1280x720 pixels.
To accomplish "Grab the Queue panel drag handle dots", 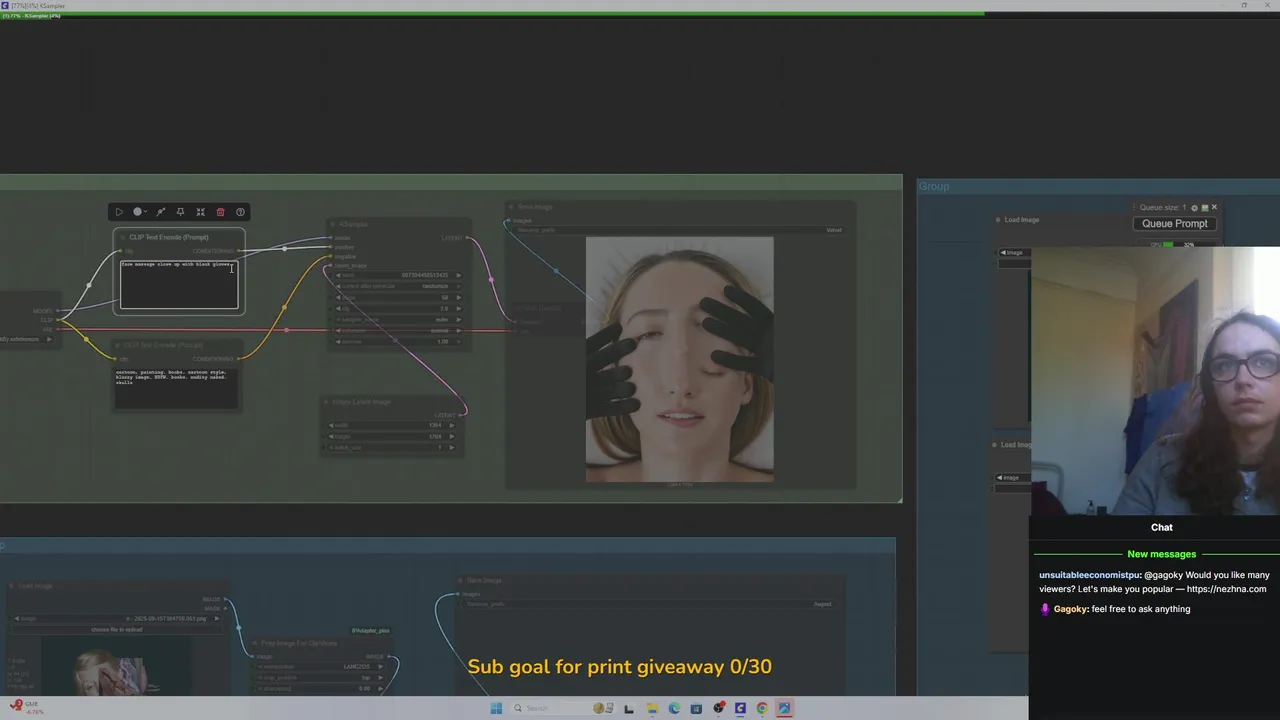I will 1134,207.
